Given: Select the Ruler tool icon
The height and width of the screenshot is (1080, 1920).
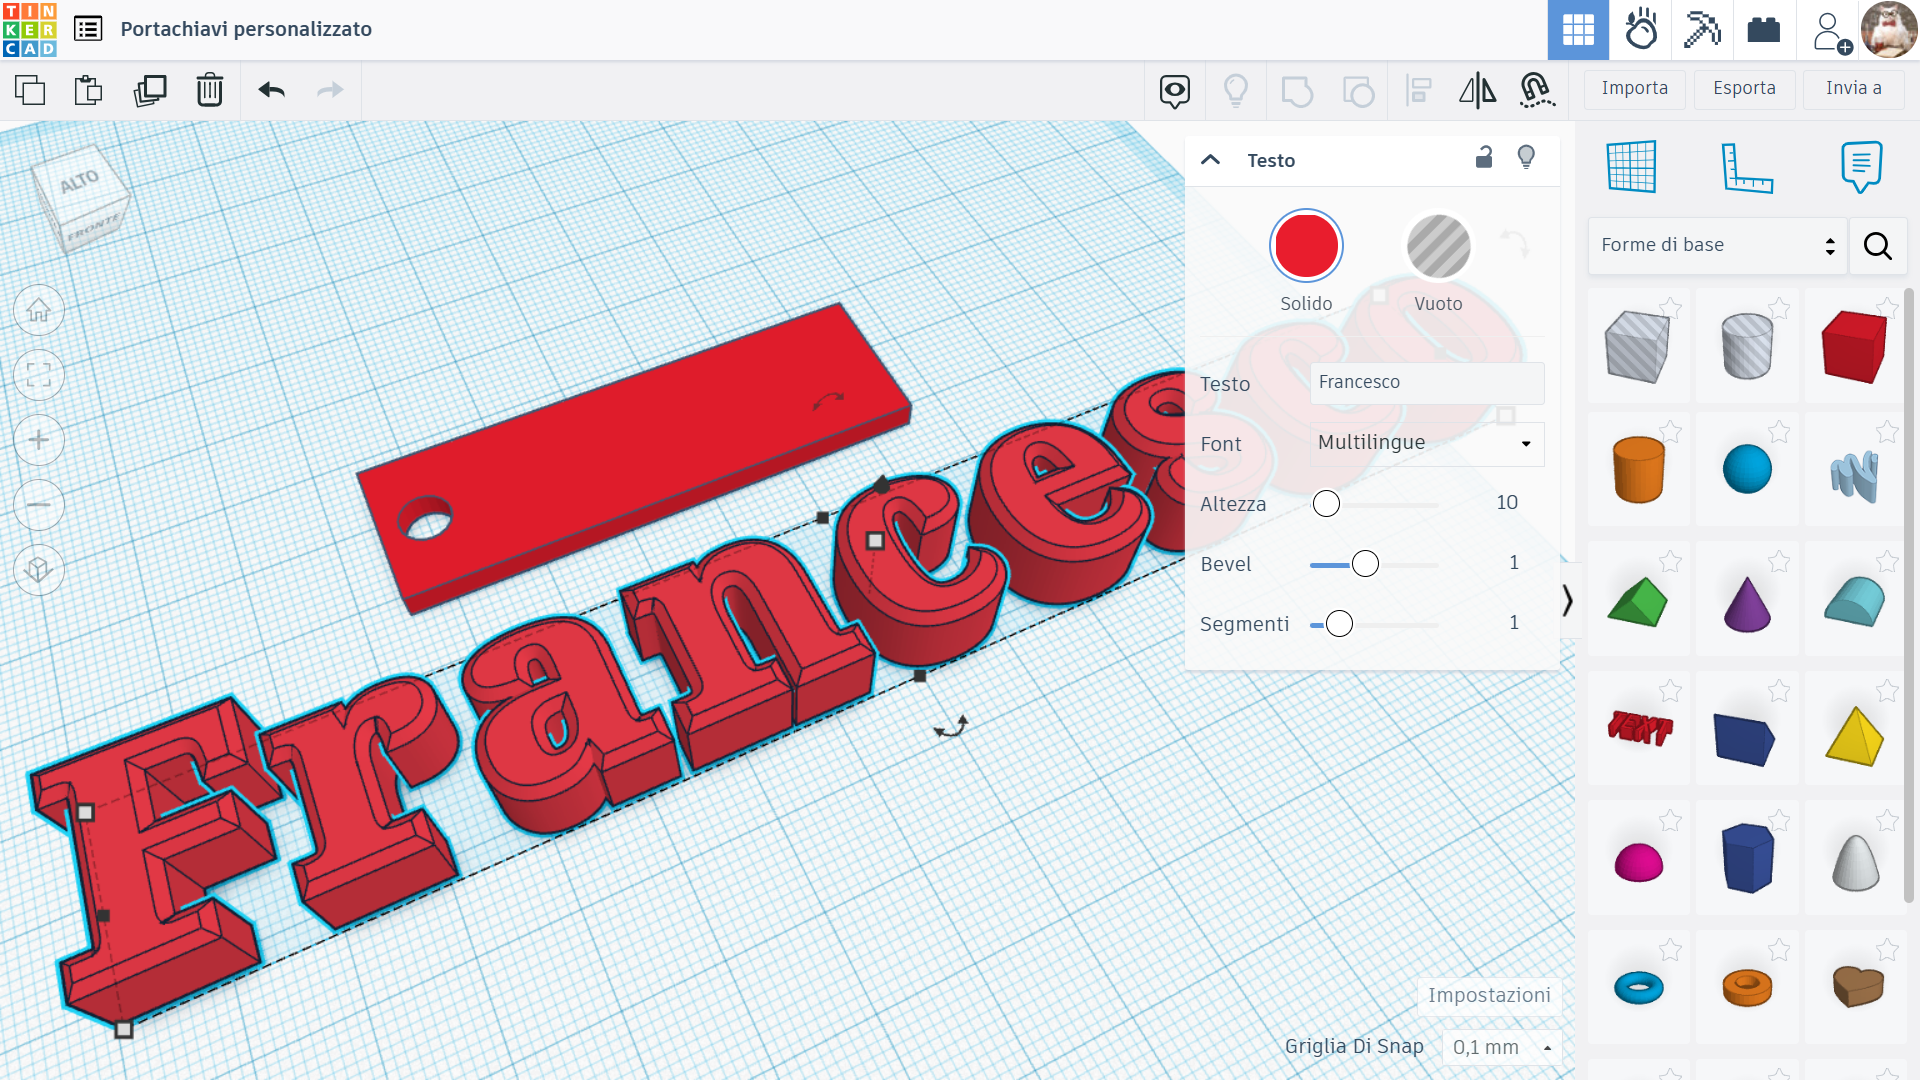Looking at the screenshot, I should tap(1747, 167).
